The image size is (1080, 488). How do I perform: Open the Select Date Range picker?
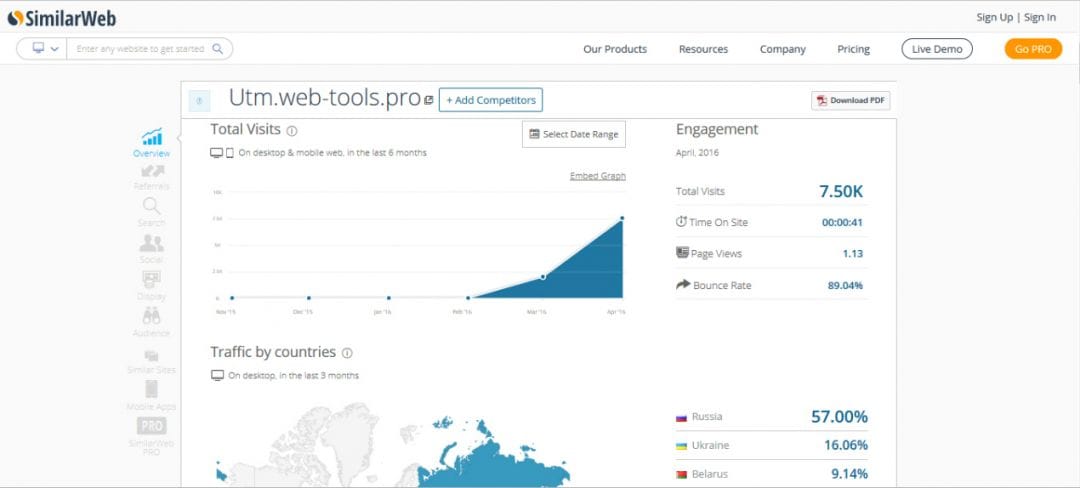click(573, 134)
